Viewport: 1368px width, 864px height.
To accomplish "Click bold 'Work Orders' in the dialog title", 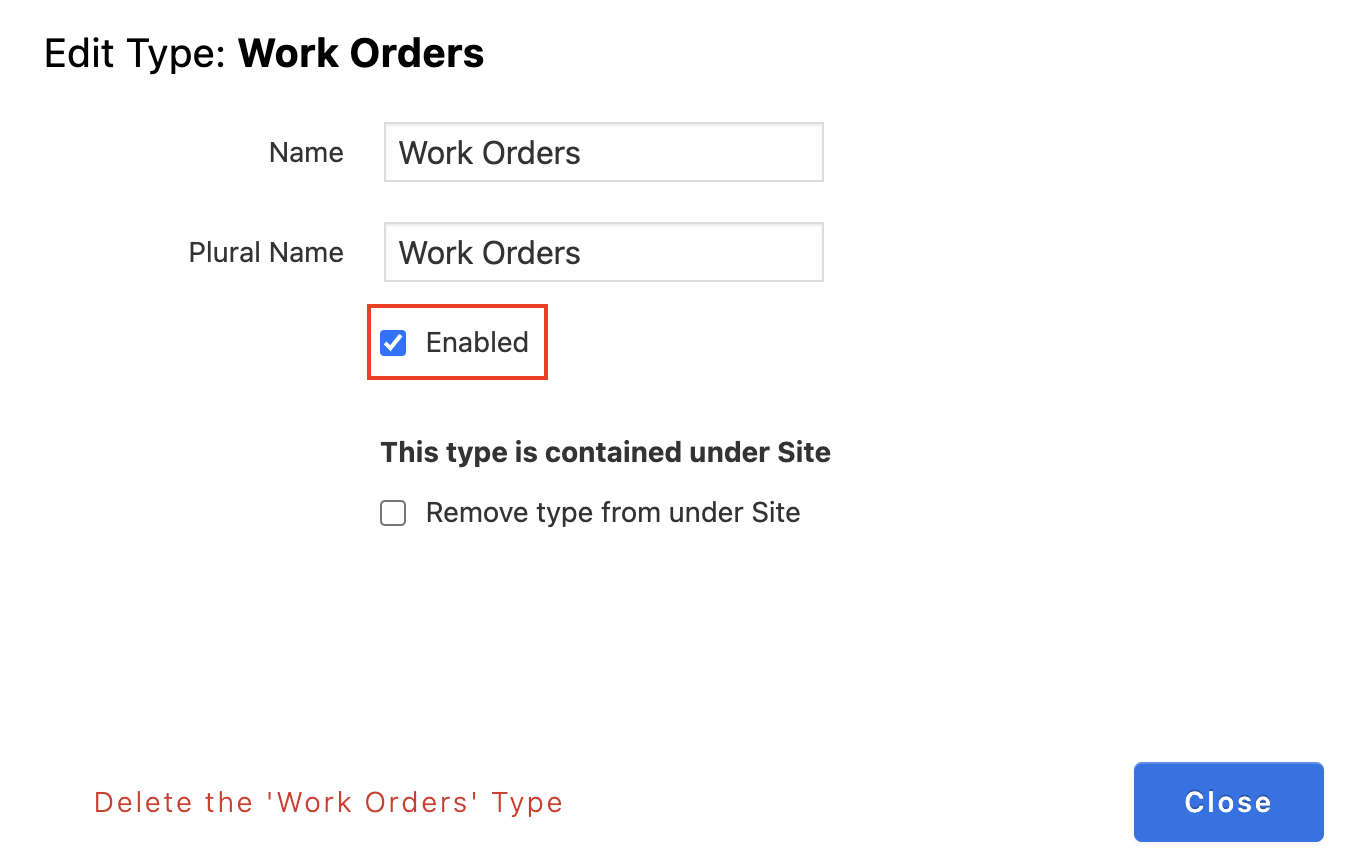I will coord(361,53).
